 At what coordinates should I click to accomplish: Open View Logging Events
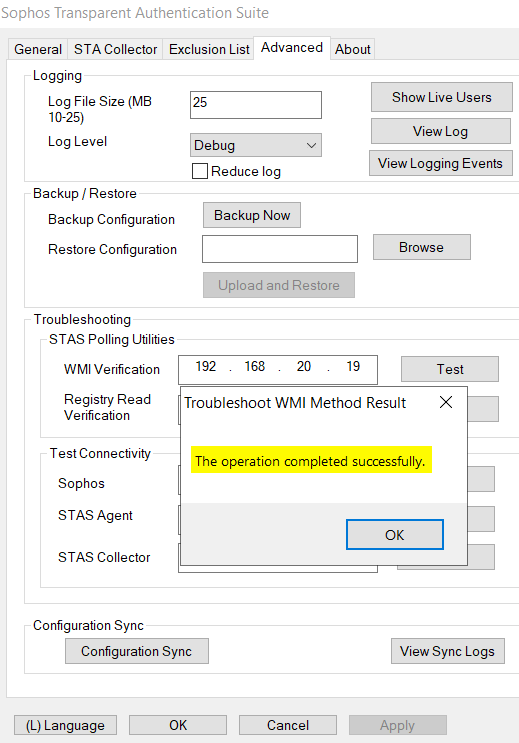pyautogui.click(x=441, y=163)
